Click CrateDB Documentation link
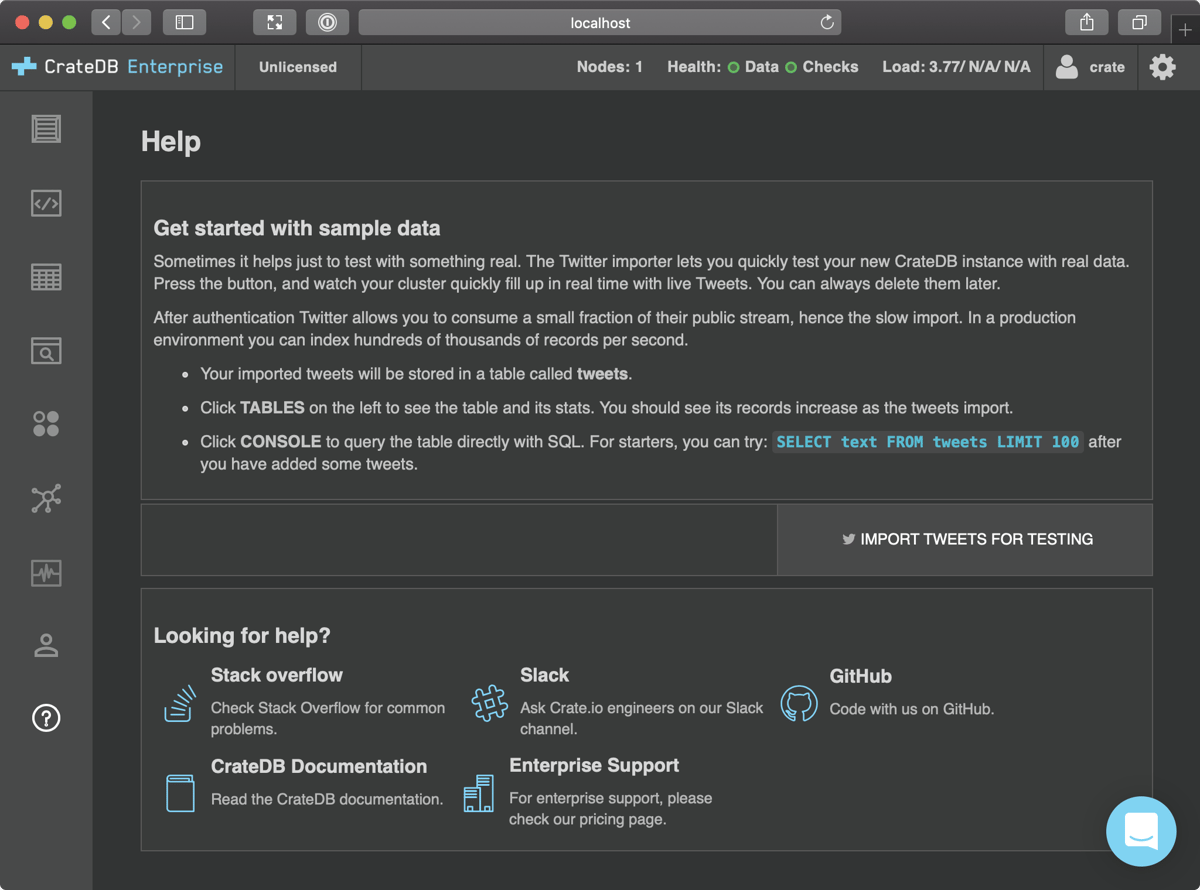 (319, 766)
